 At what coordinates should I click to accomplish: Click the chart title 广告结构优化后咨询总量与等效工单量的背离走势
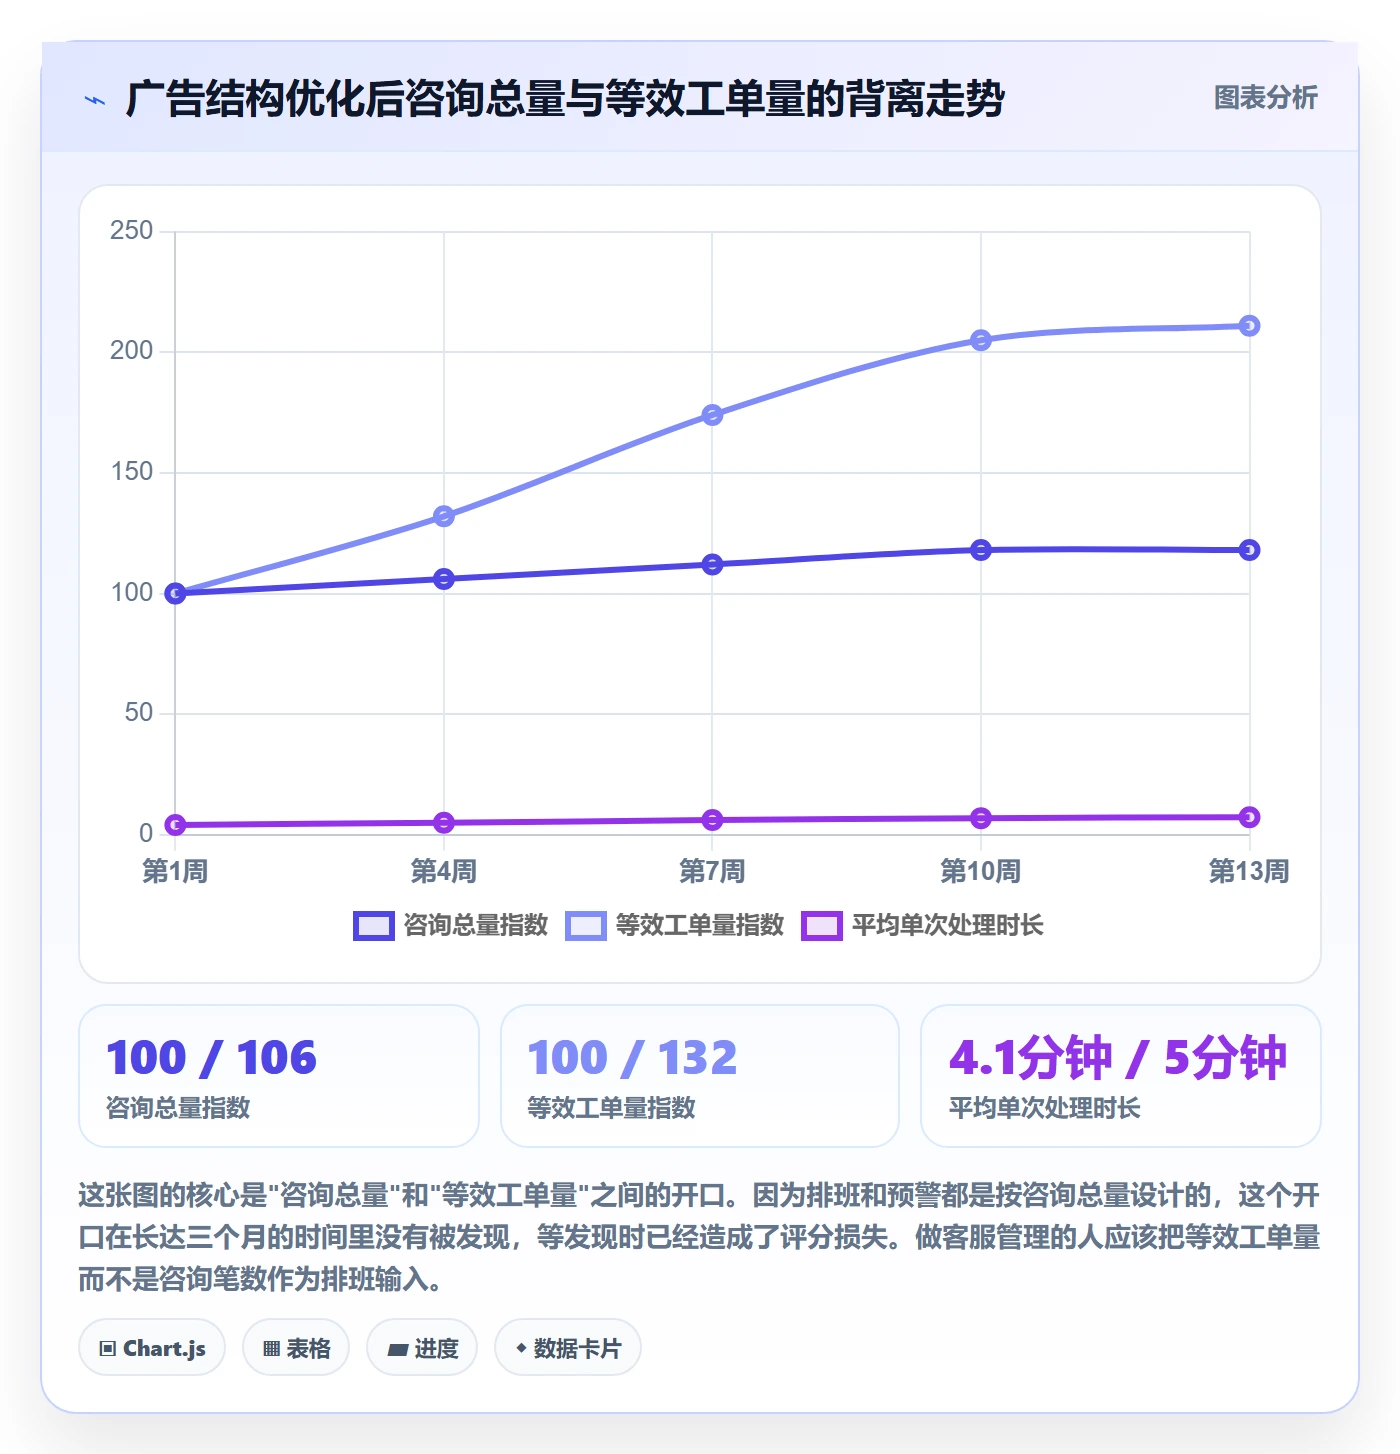pos(565,99)
